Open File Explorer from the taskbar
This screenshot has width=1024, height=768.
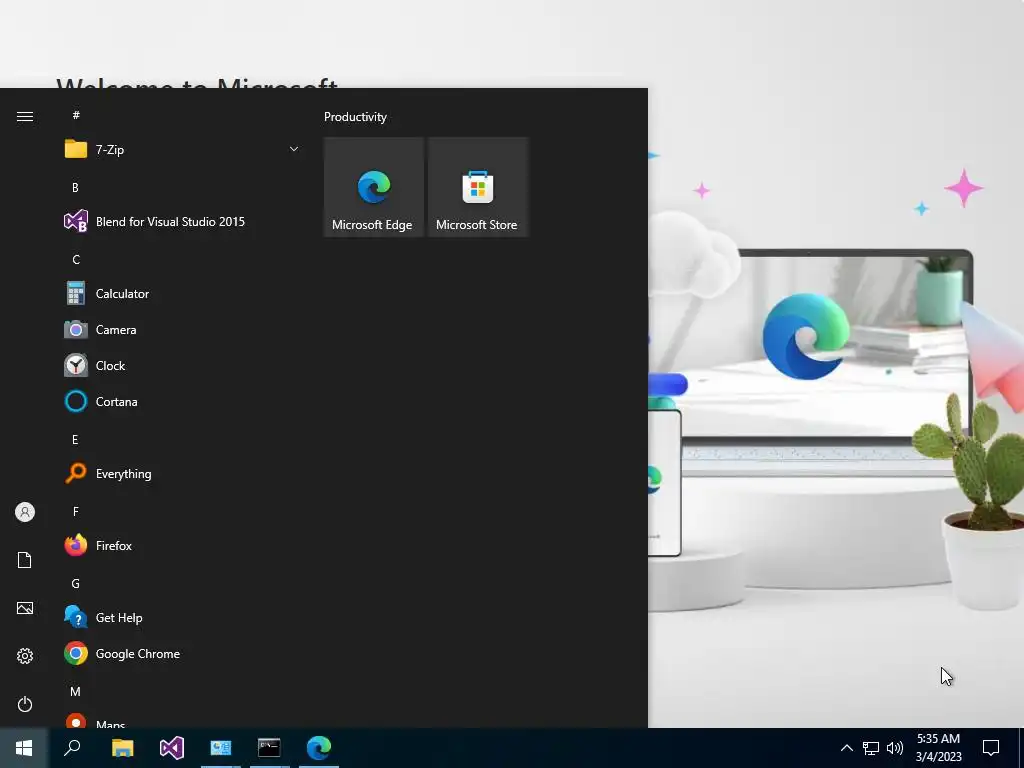[x=122, y=748]
